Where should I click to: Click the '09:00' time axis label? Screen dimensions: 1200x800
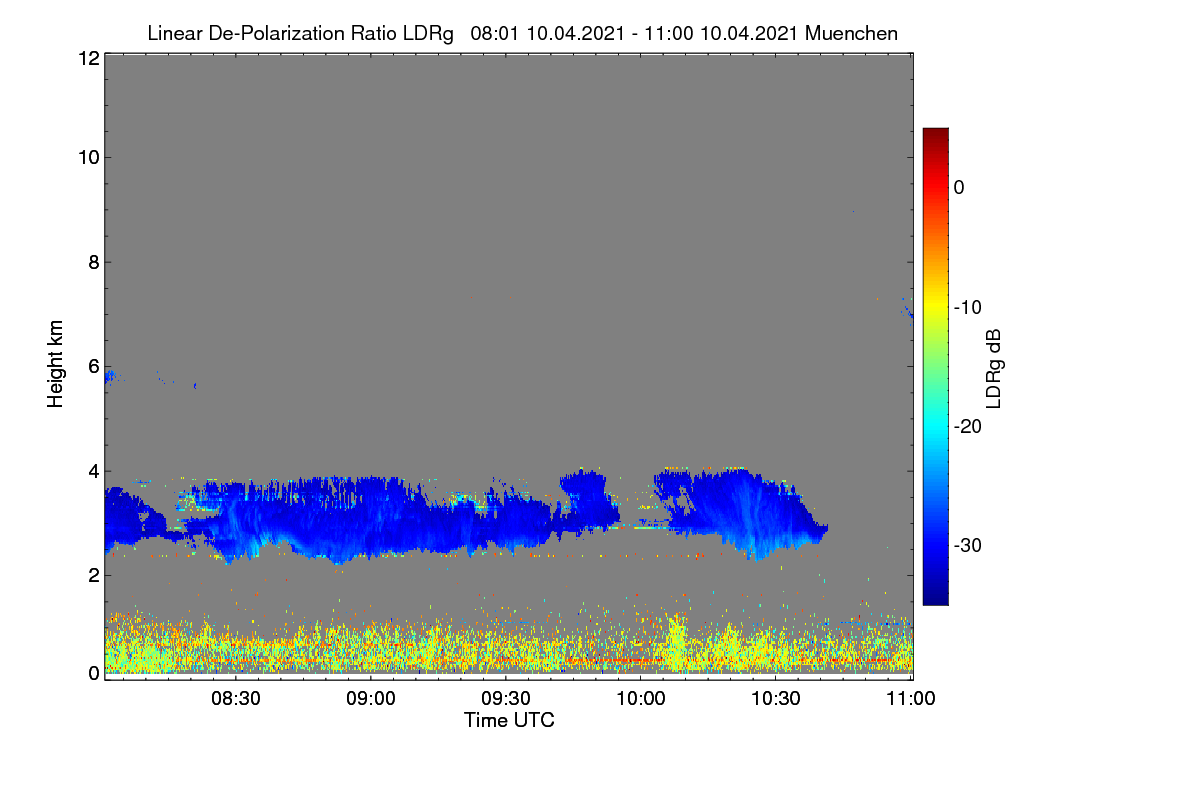(x=371, y=699)
